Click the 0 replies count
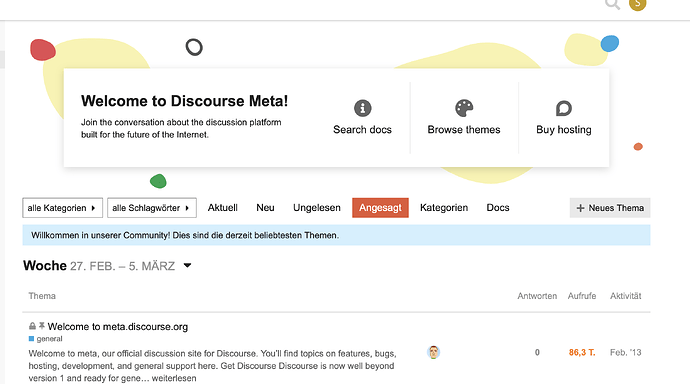This screenshot has width=690, height=384. 537,352
